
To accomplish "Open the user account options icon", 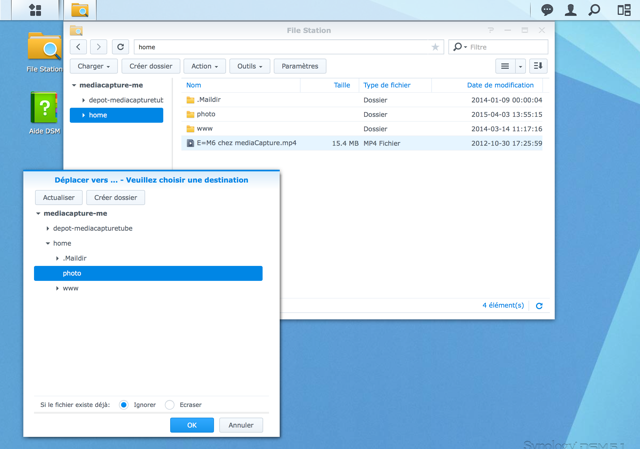I will (x=571, y=10).
